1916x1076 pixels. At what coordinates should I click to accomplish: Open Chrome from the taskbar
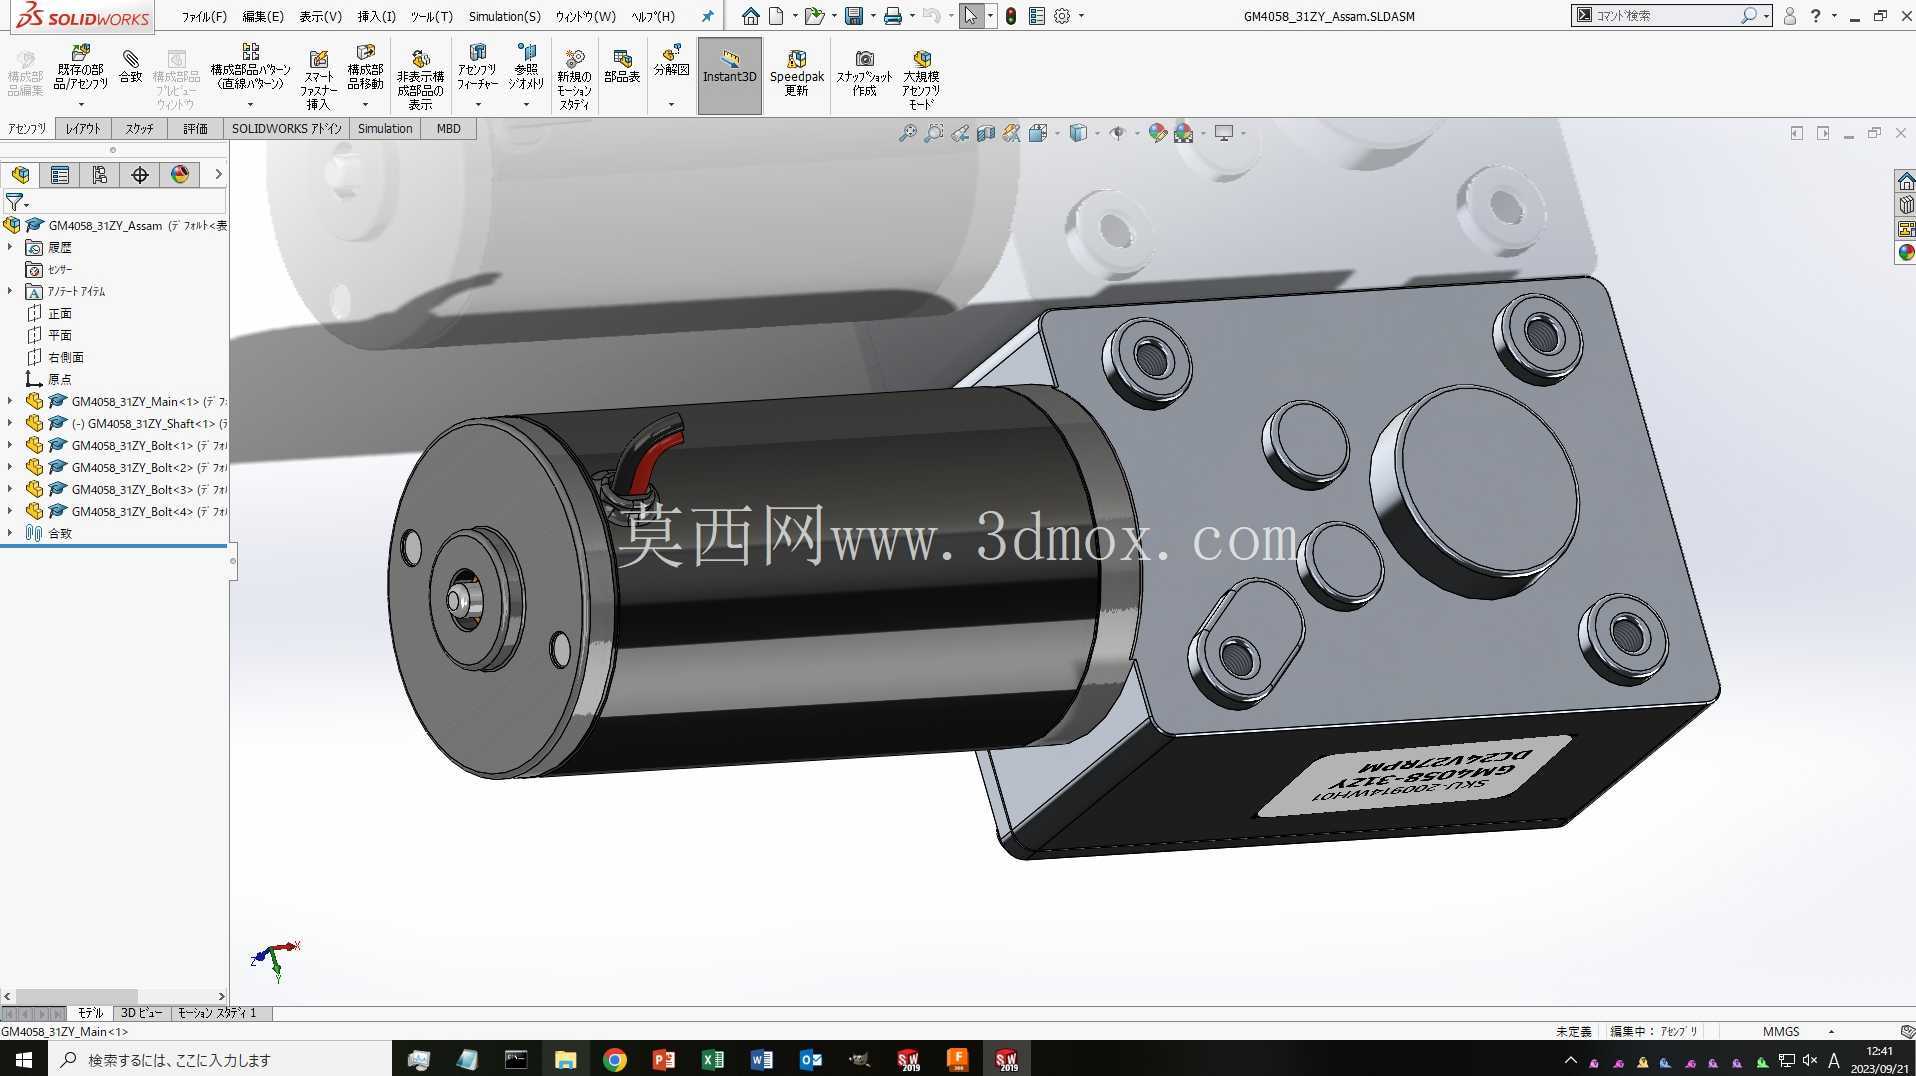pyautogui.click(x=615, y=1059)
